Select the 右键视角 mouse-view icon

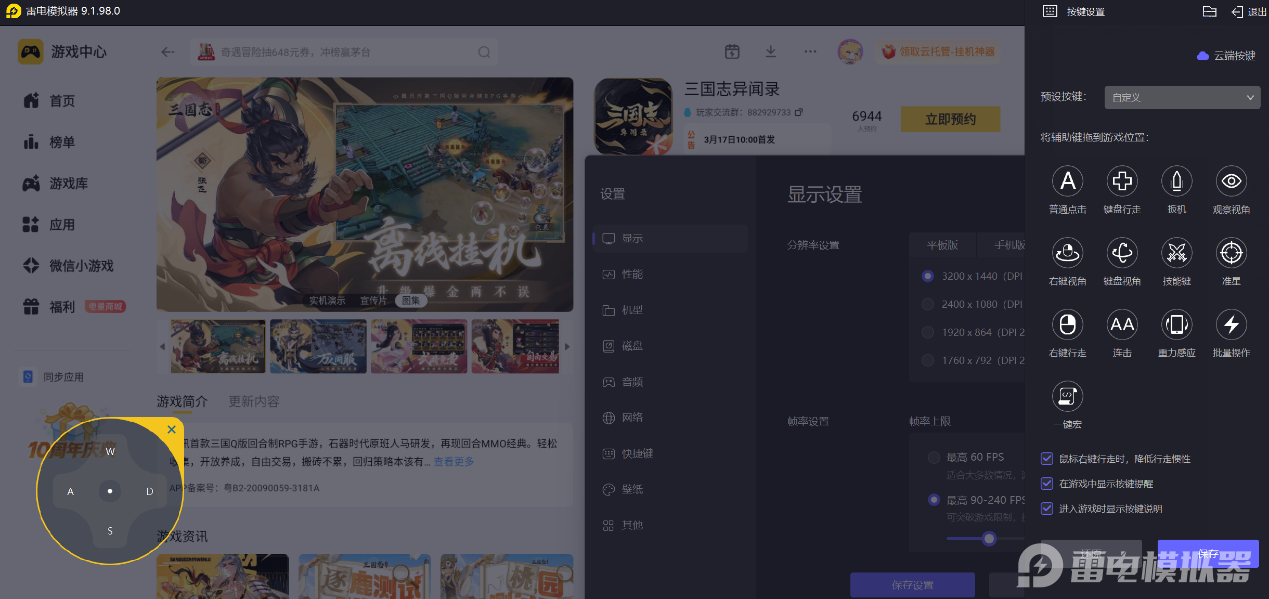click(1068, 253)
